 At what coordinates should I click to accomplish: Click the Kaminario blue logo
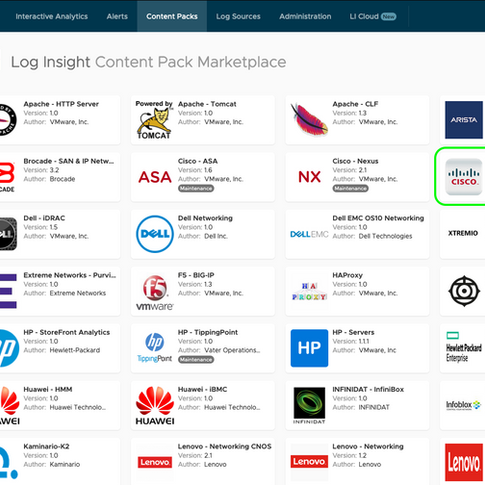pos(8,463)
